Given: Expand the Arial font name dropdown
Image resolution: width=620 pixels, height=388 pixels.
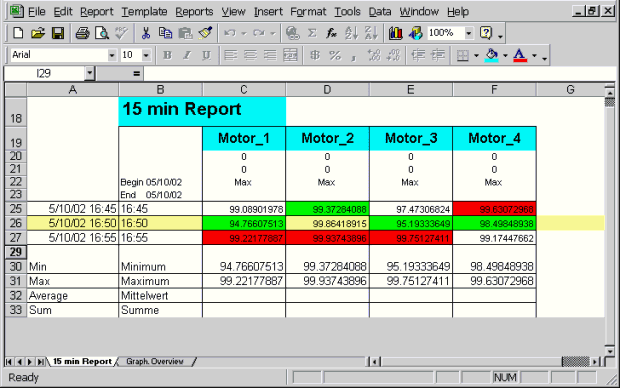Looking at the screenshot, I should tap(112, 55).
